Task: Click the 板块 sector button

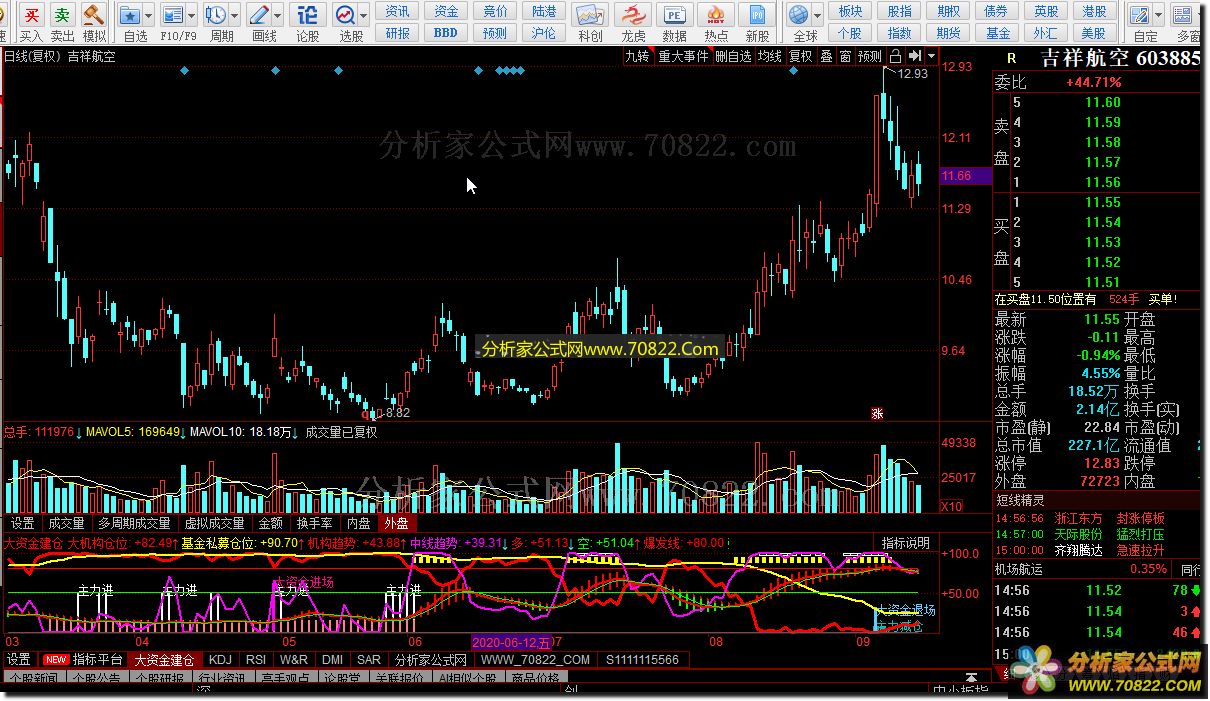Action: click(850, 11)
